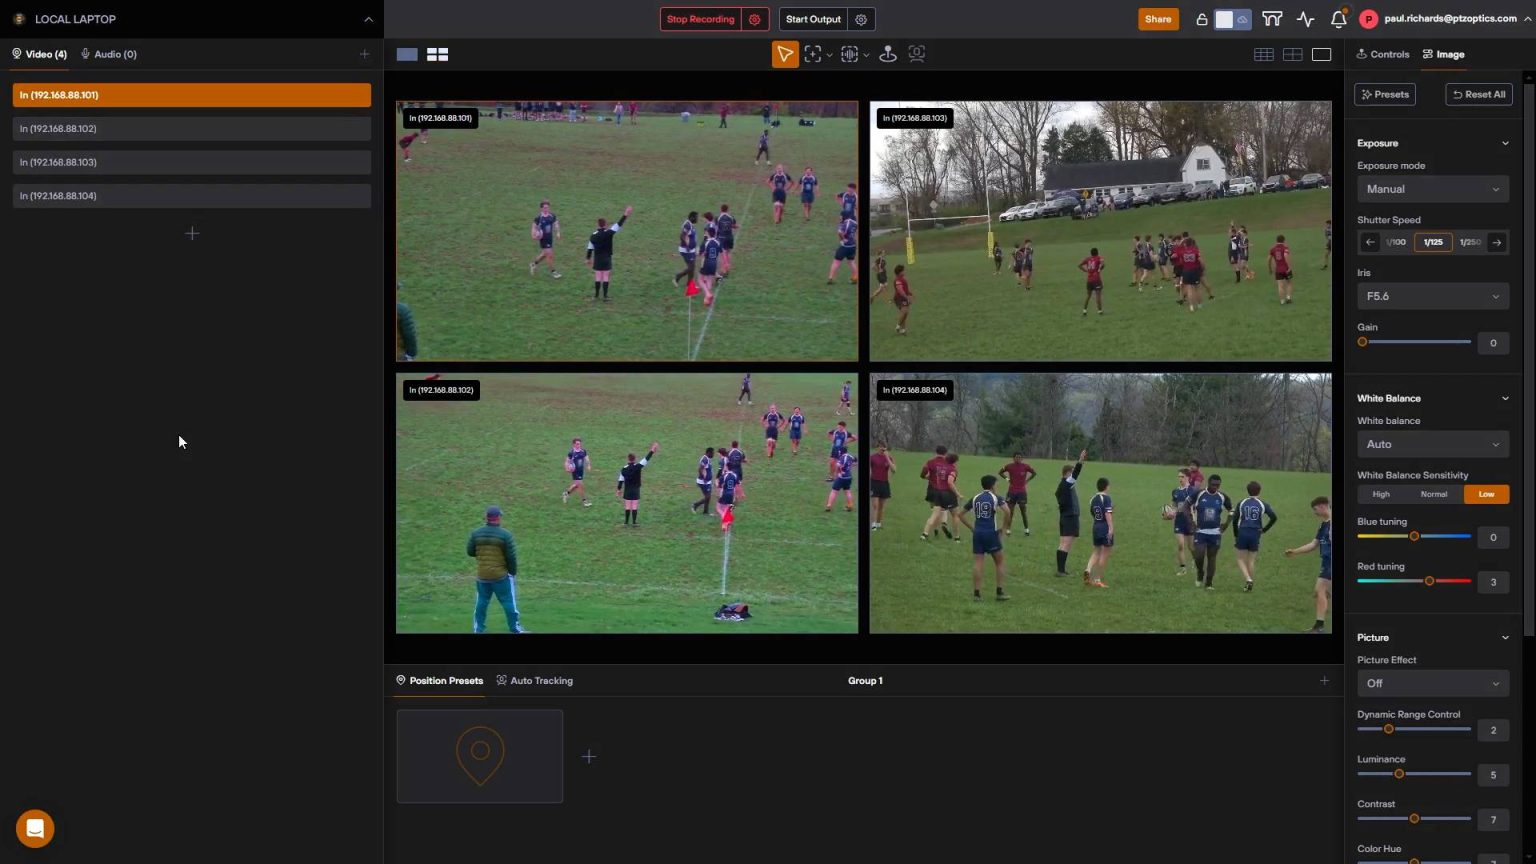Image resolution: width=1536 pixels, height=864 pixels.
Task: Select the no-grid overlay option
Action: [1322, 54]
